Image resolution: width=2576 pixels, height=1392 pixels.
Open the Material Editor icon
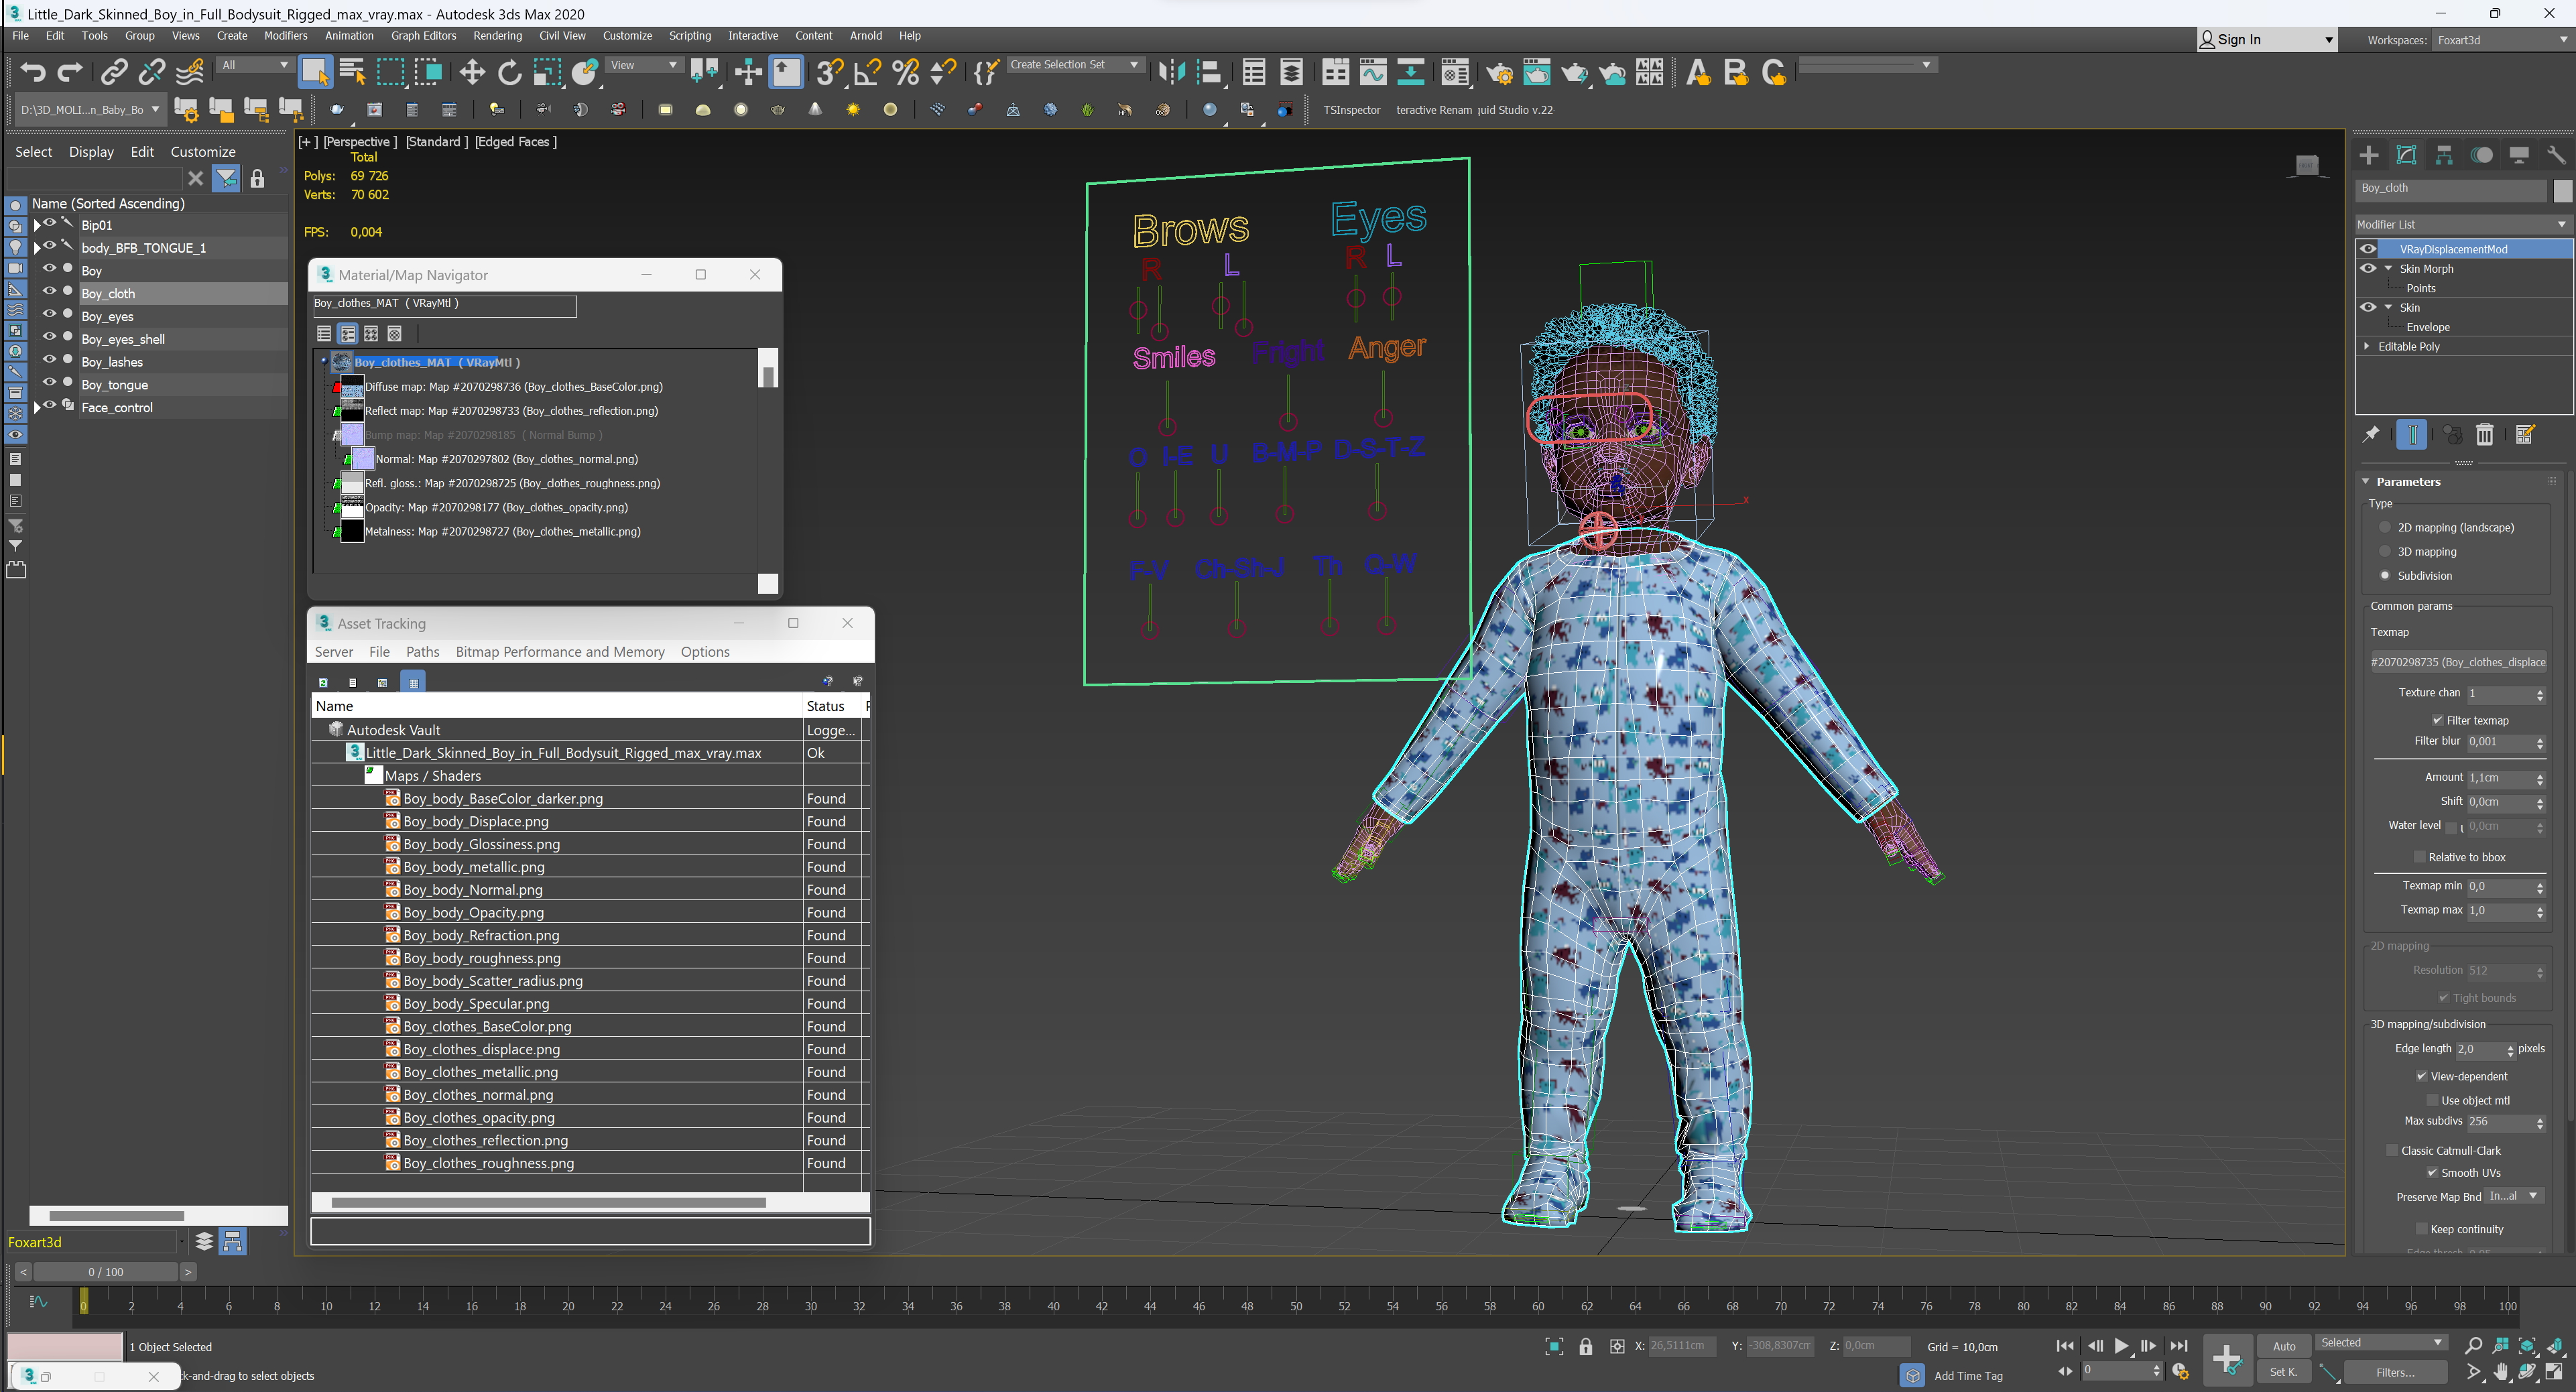pyautogui.click(x=1455, y=72)
